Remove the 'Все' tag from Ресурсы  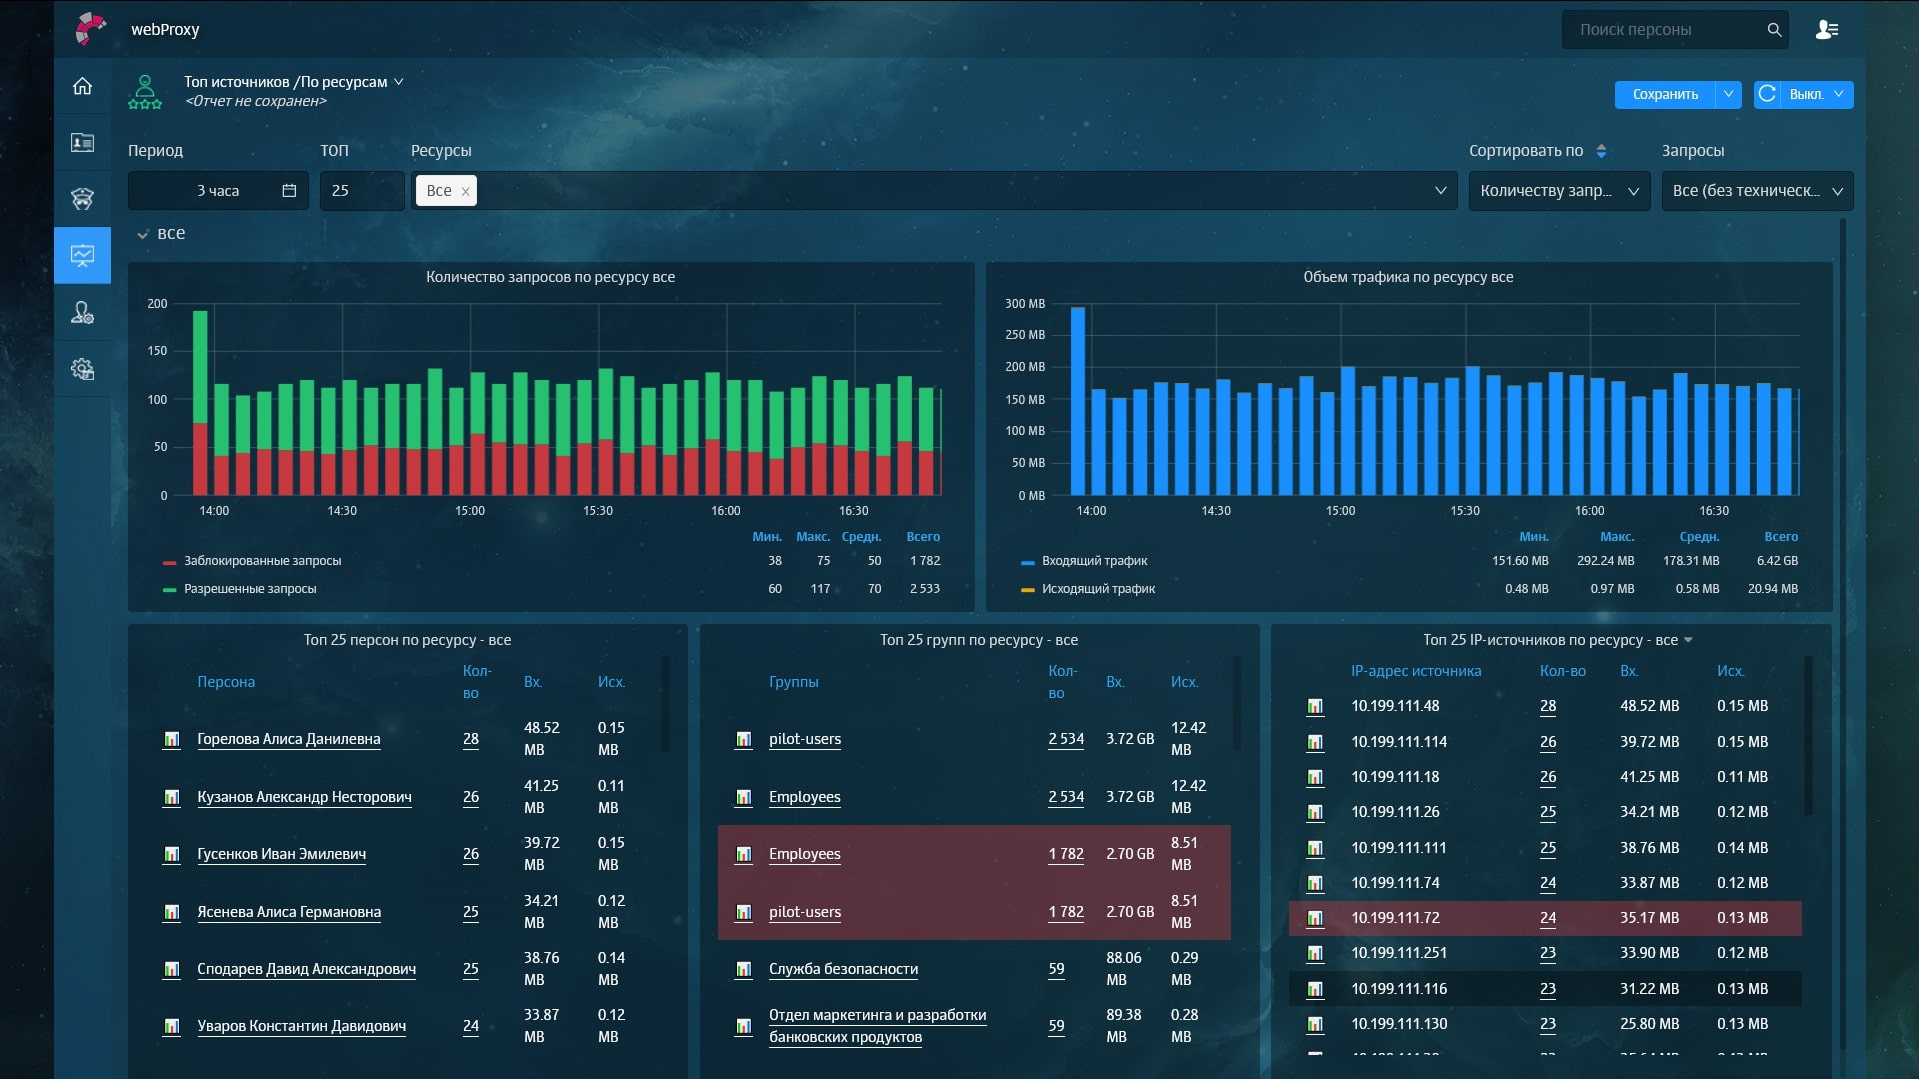point(465,192)
